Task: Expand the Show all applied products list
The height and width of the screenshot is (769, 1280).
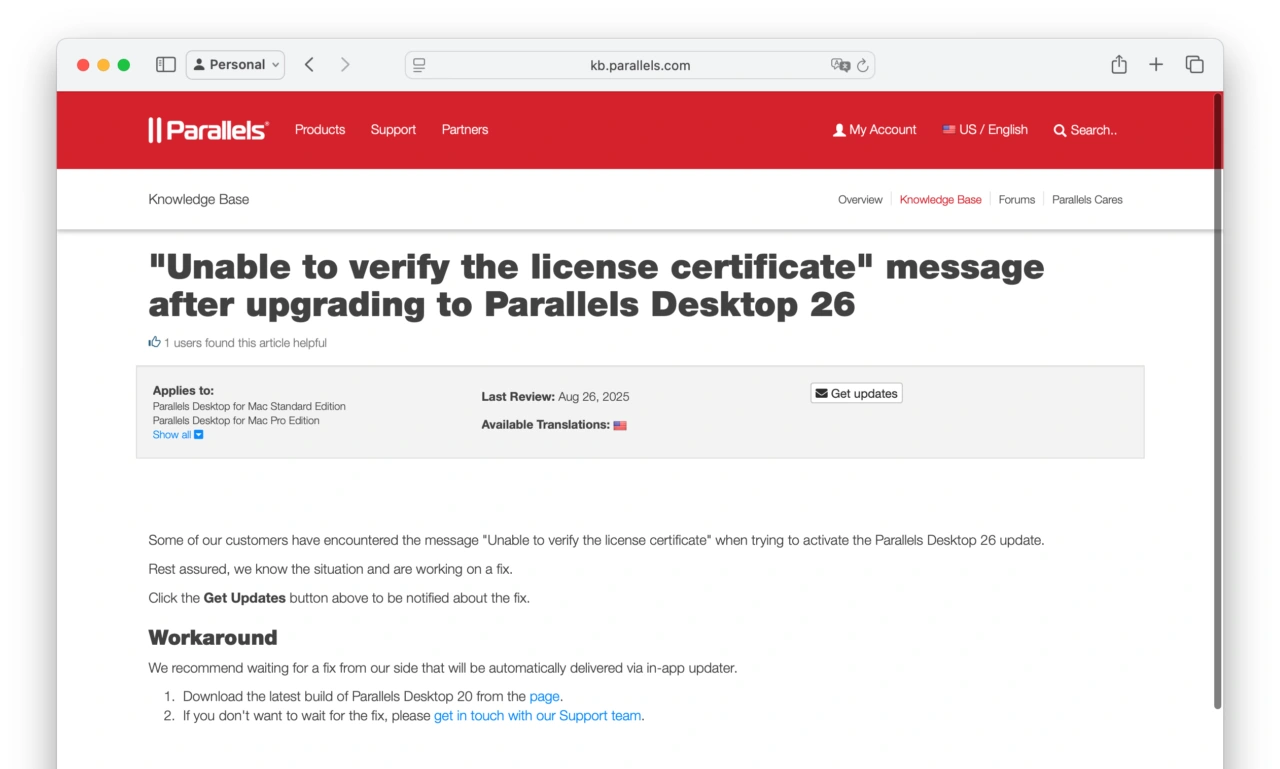Action: click(172, 434)
